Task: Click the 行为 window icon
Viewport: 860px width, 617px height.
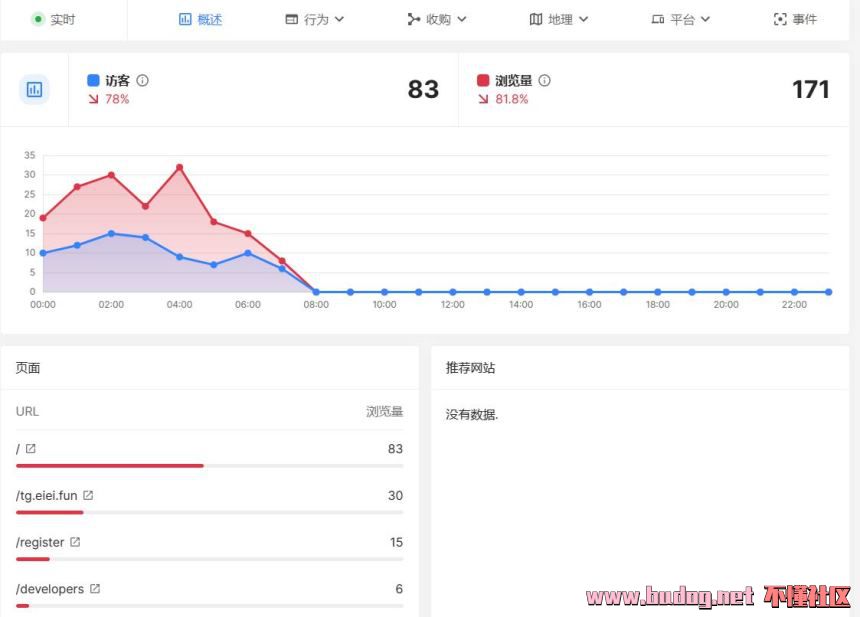Action: pos(292,20)
